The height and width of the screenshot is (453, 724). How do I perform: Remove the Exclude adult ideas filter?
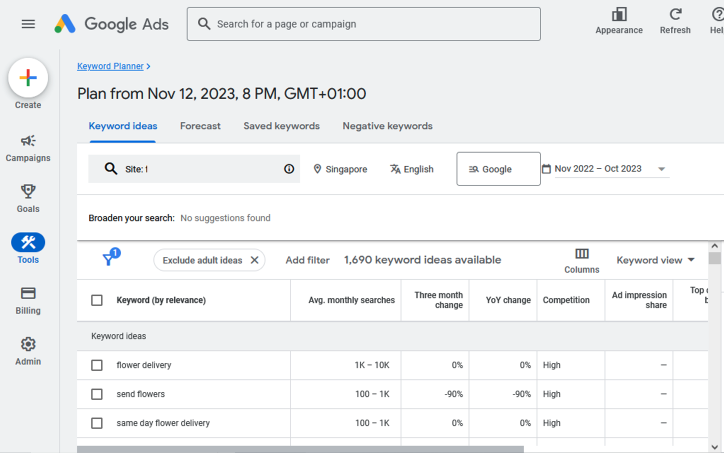pyautogui.click(x=254, y=260)
